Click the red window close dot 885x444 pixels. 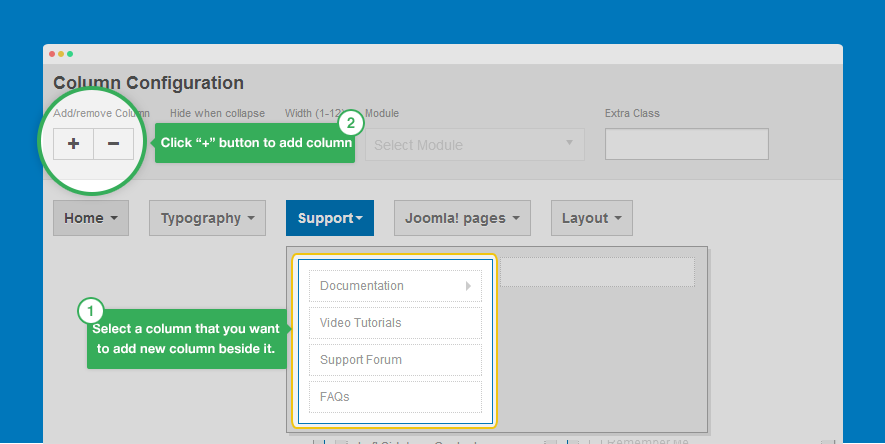[x=52, y=53]
